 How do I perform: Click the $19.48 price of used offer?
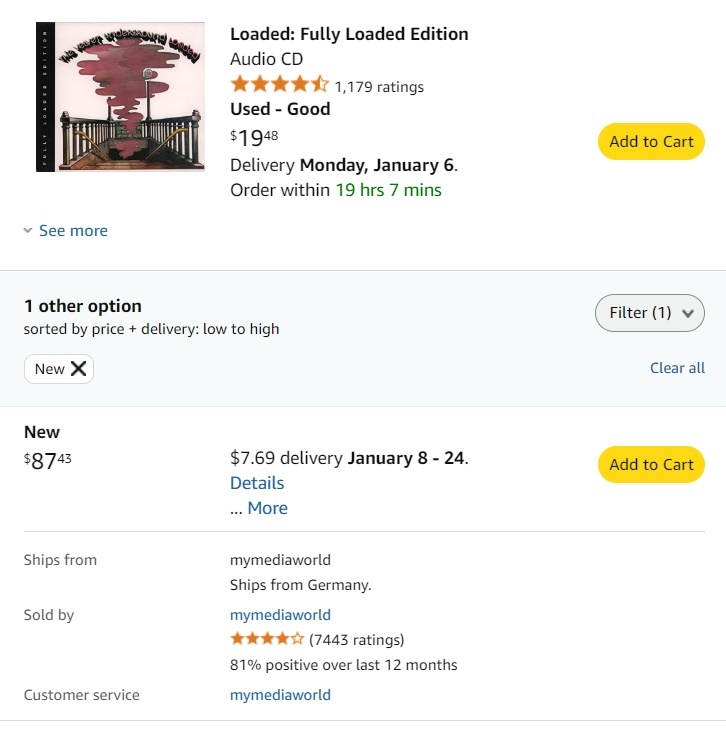click(x=254, y=138)
